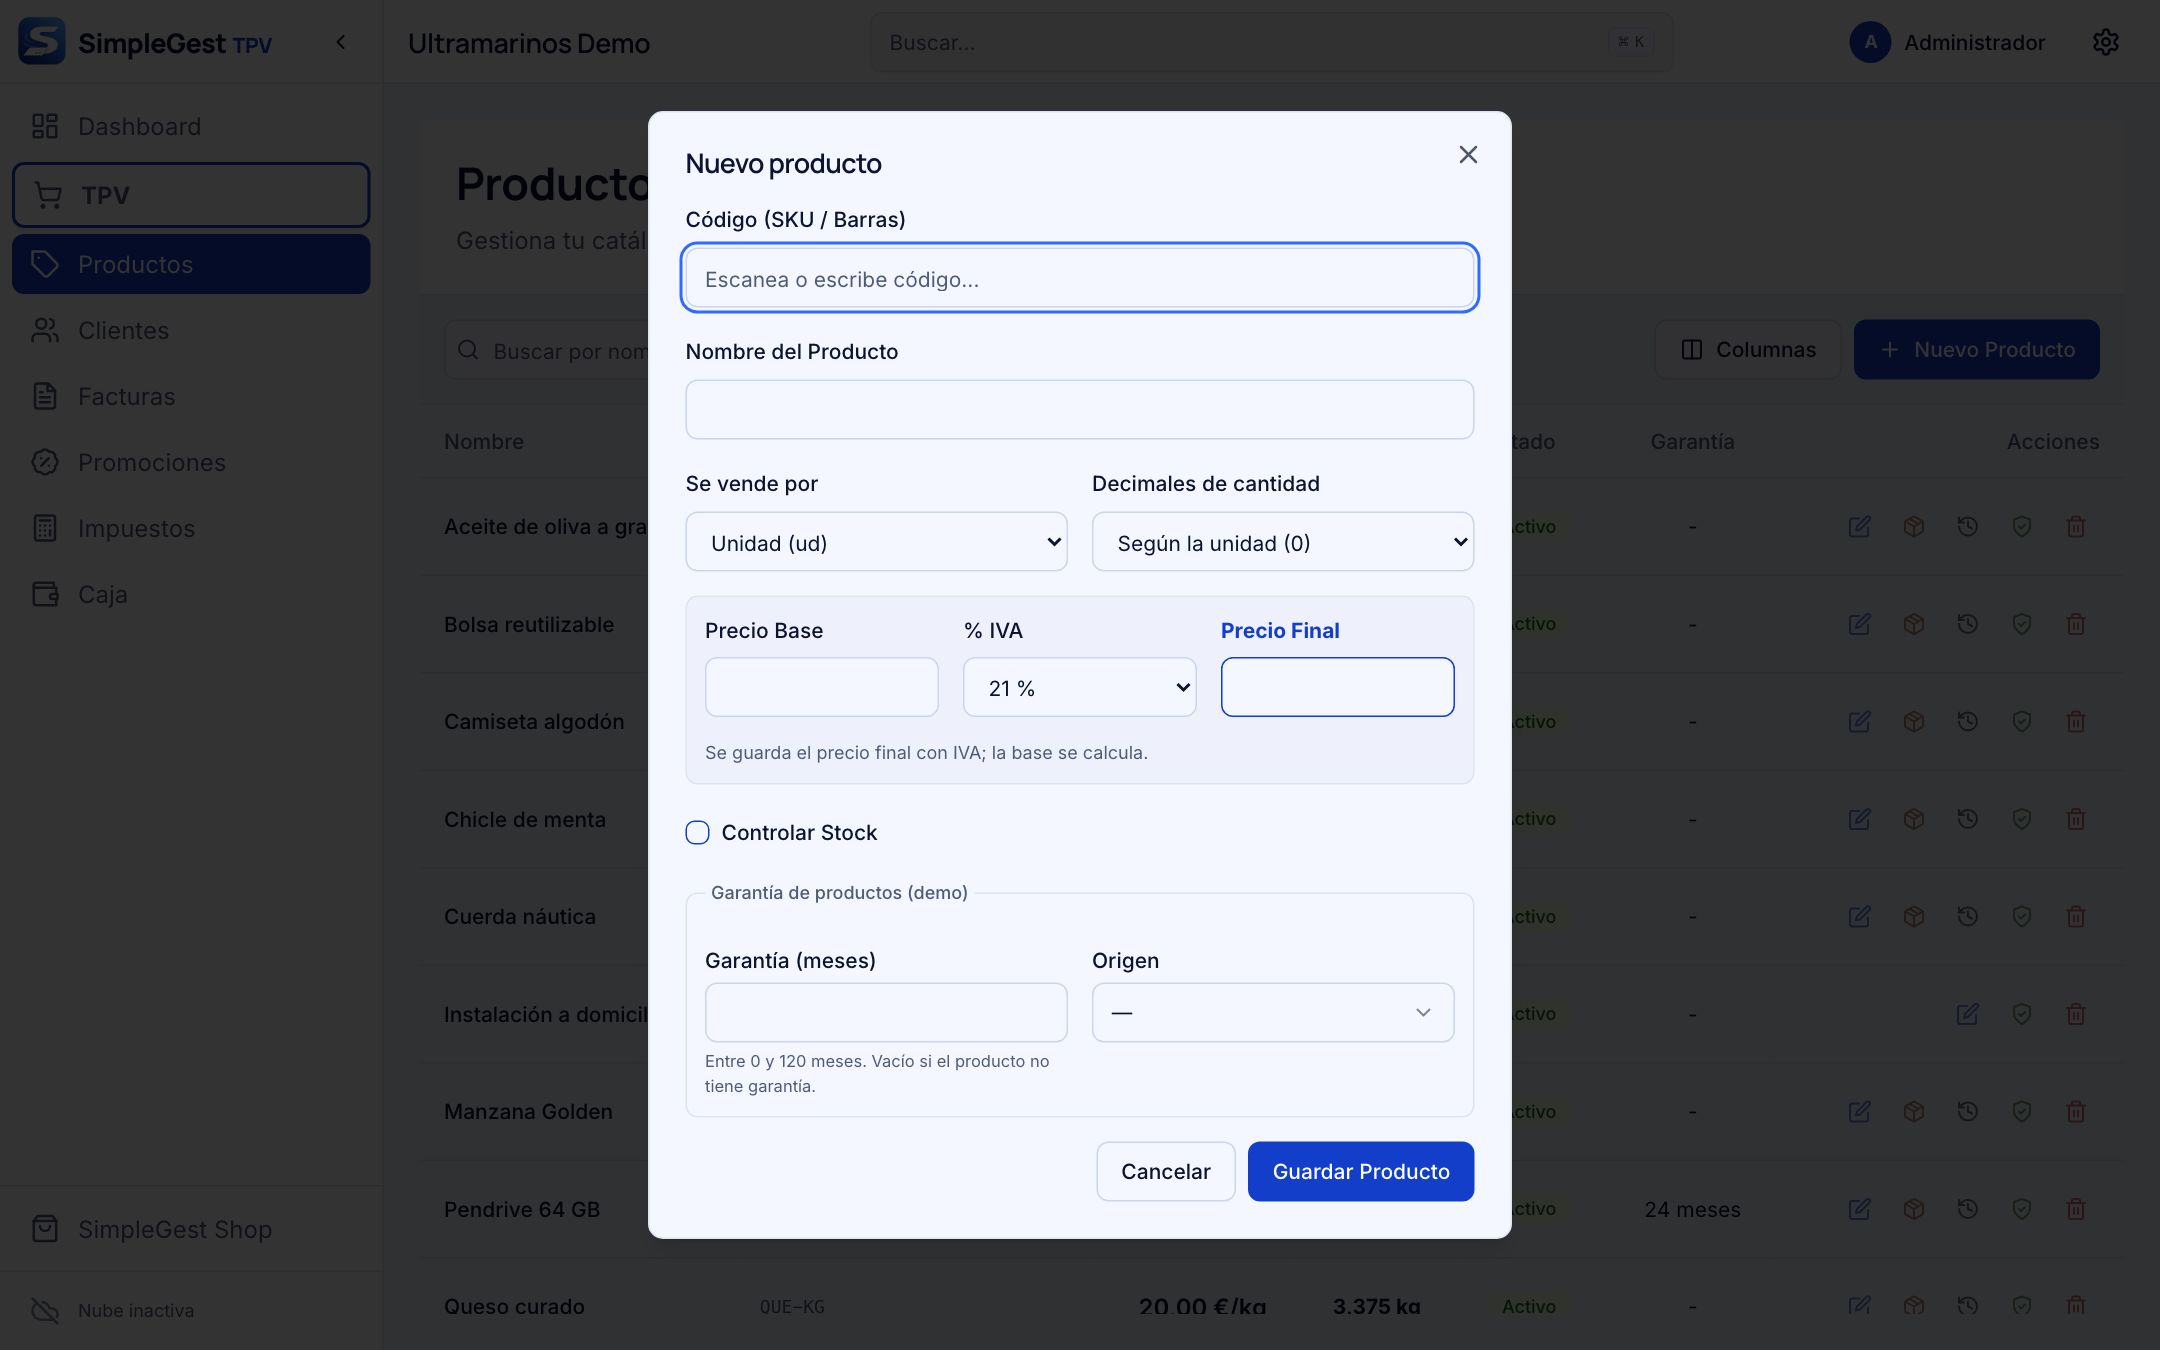Open the Caja section
Screen dimensions: 2160x1350
pyautogui.click(x=191, y=594)
